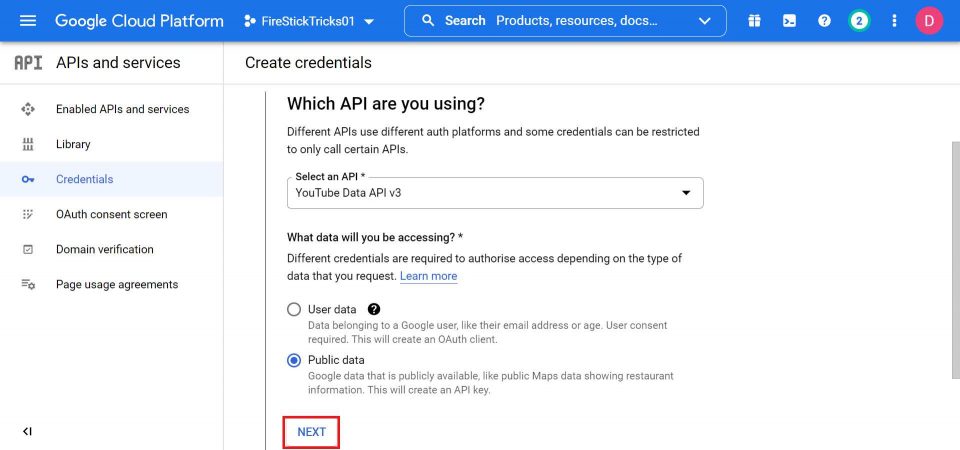Open the Learn more link
The width and height of the screenshot is (960, 450).
pyautogui.click(x=429, y=276)
